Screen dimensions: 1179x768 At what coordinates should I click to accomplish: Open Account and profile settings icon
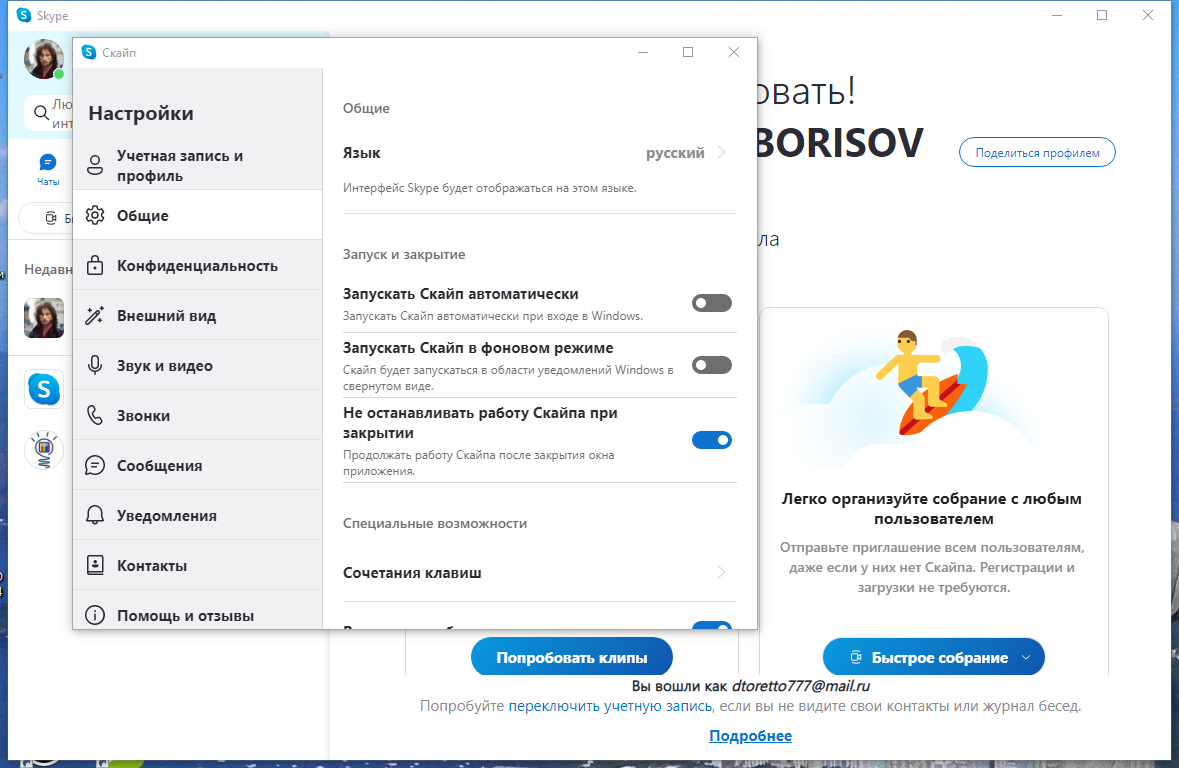(x=95, y=165)
